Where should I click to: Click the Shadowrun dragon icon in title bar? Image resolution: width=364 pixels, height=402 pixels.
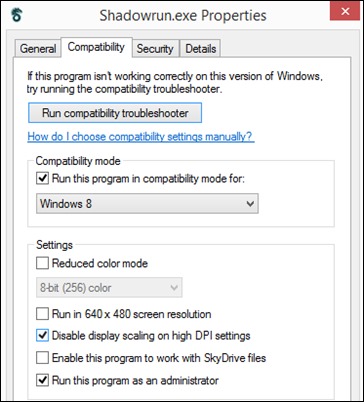[16, 15]
